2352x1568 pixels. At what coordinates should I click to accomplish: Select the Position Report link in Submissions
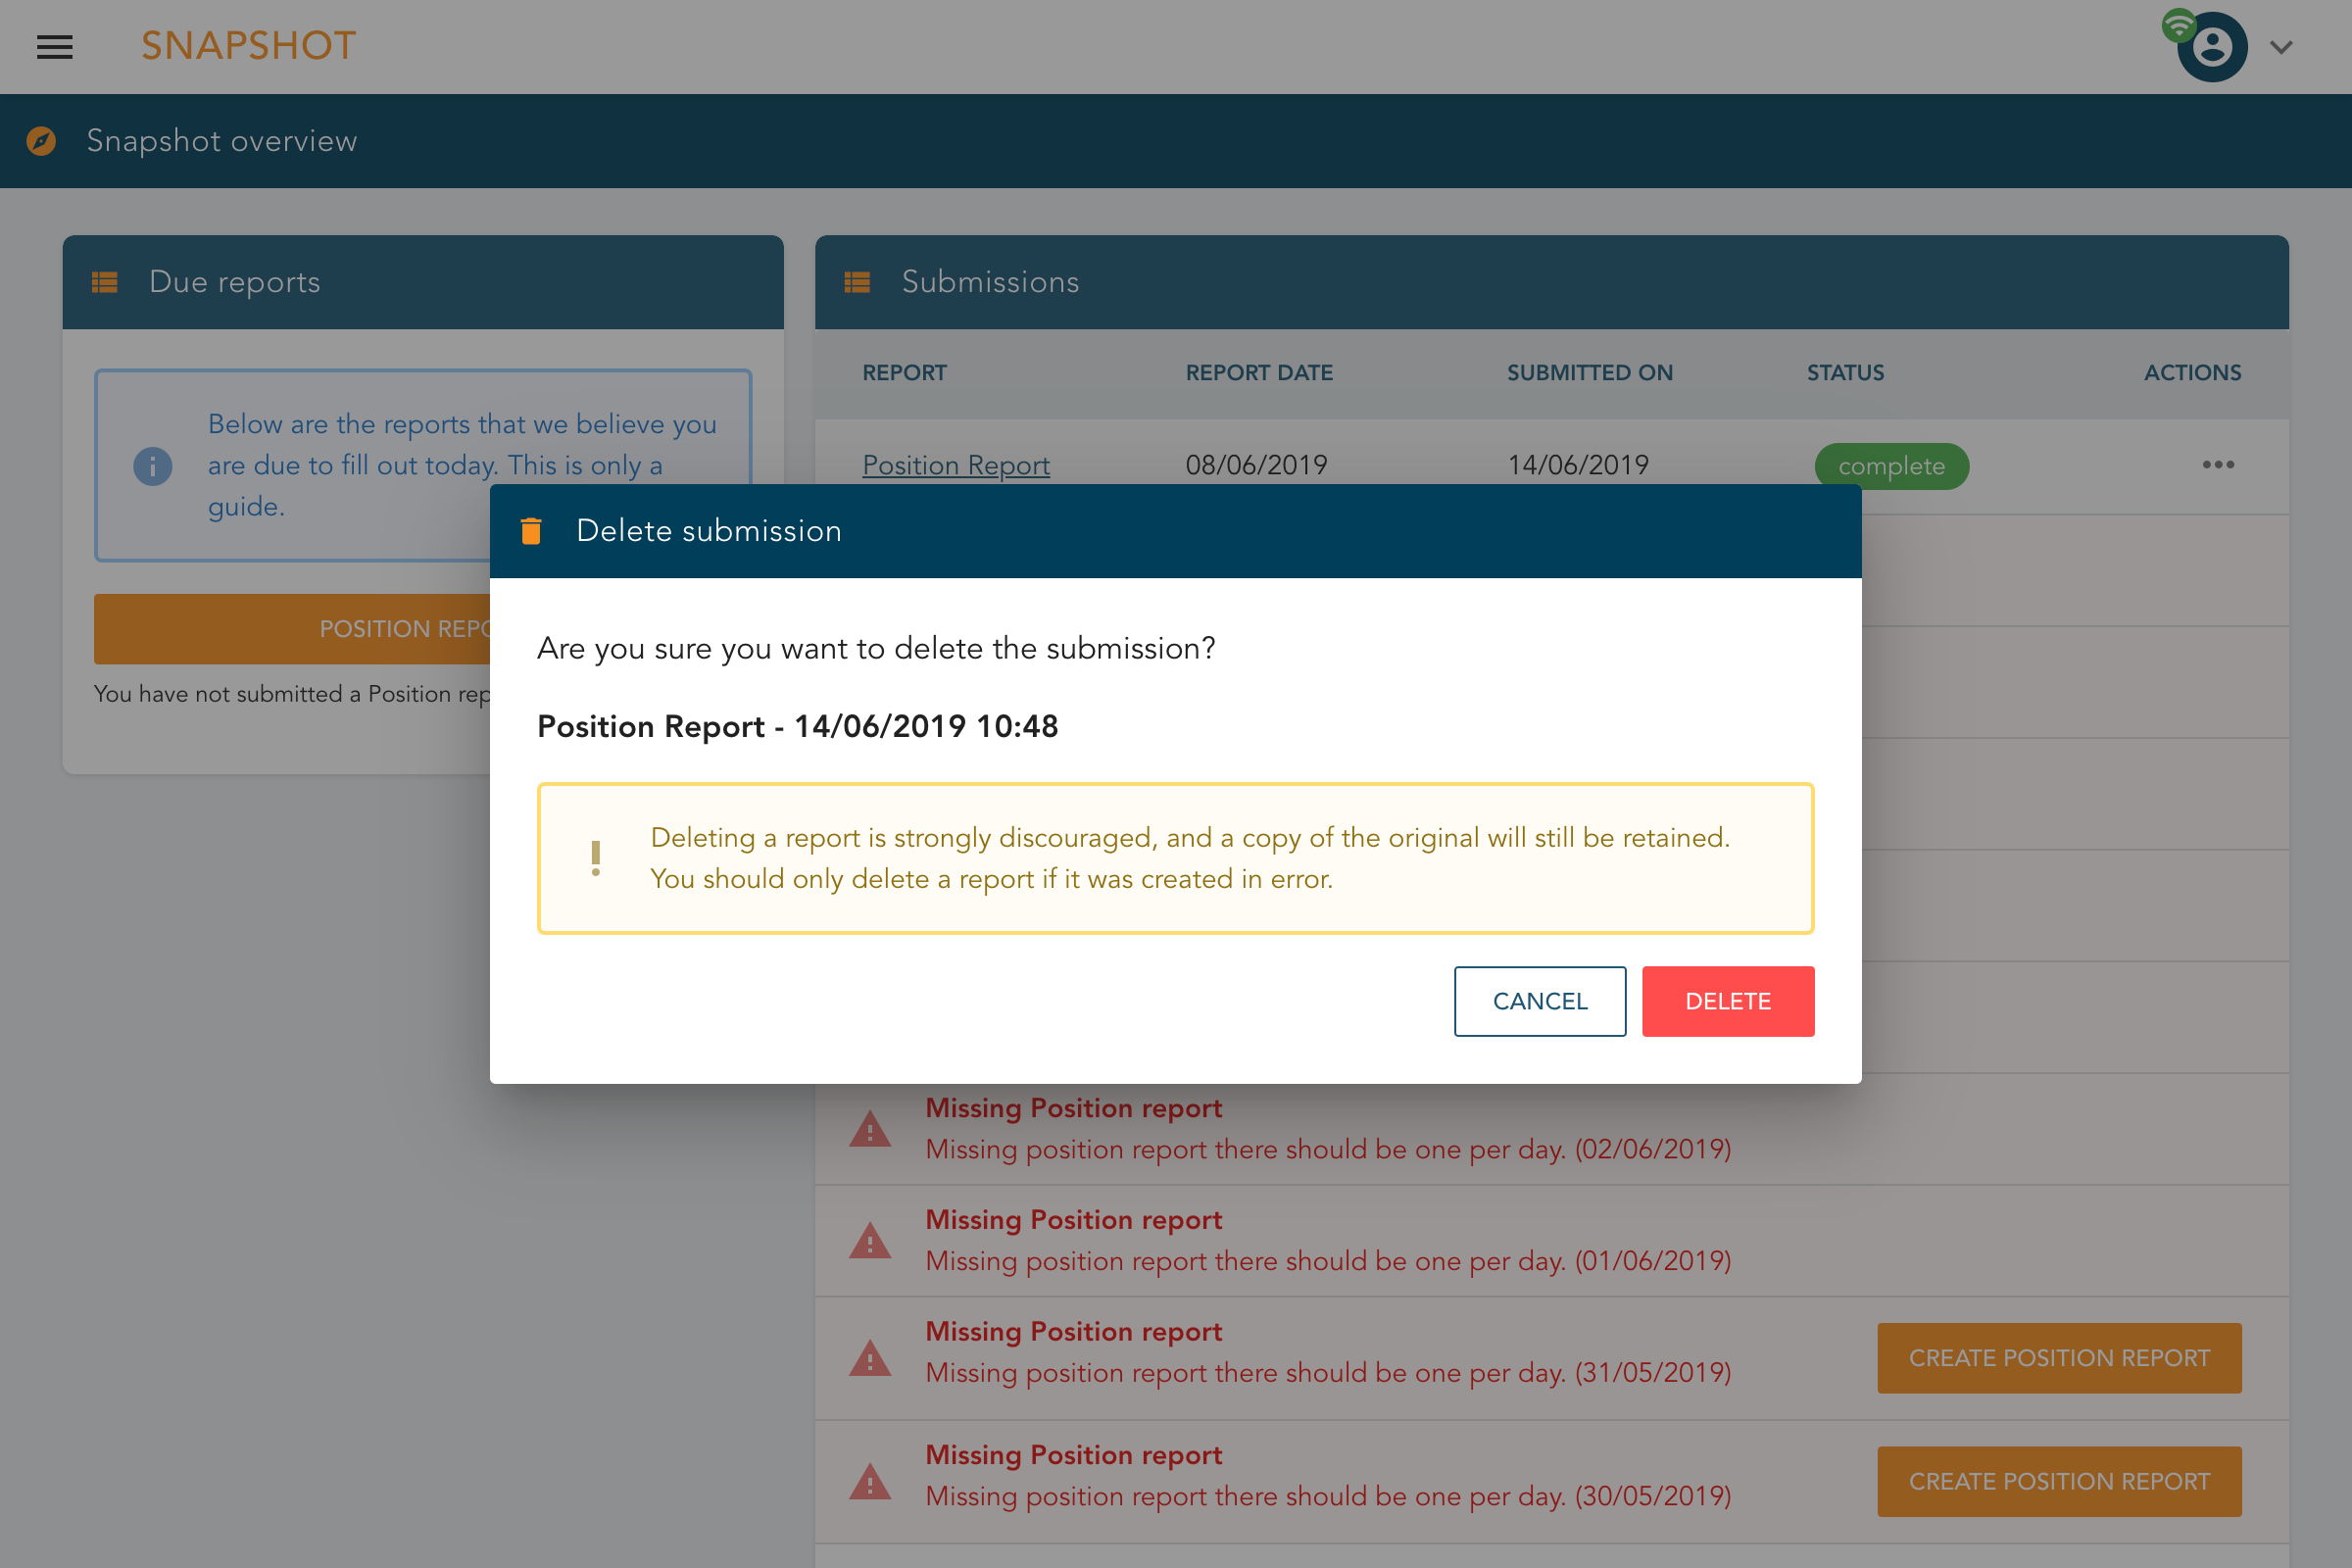pyautogui.click(x=955, y=465)
